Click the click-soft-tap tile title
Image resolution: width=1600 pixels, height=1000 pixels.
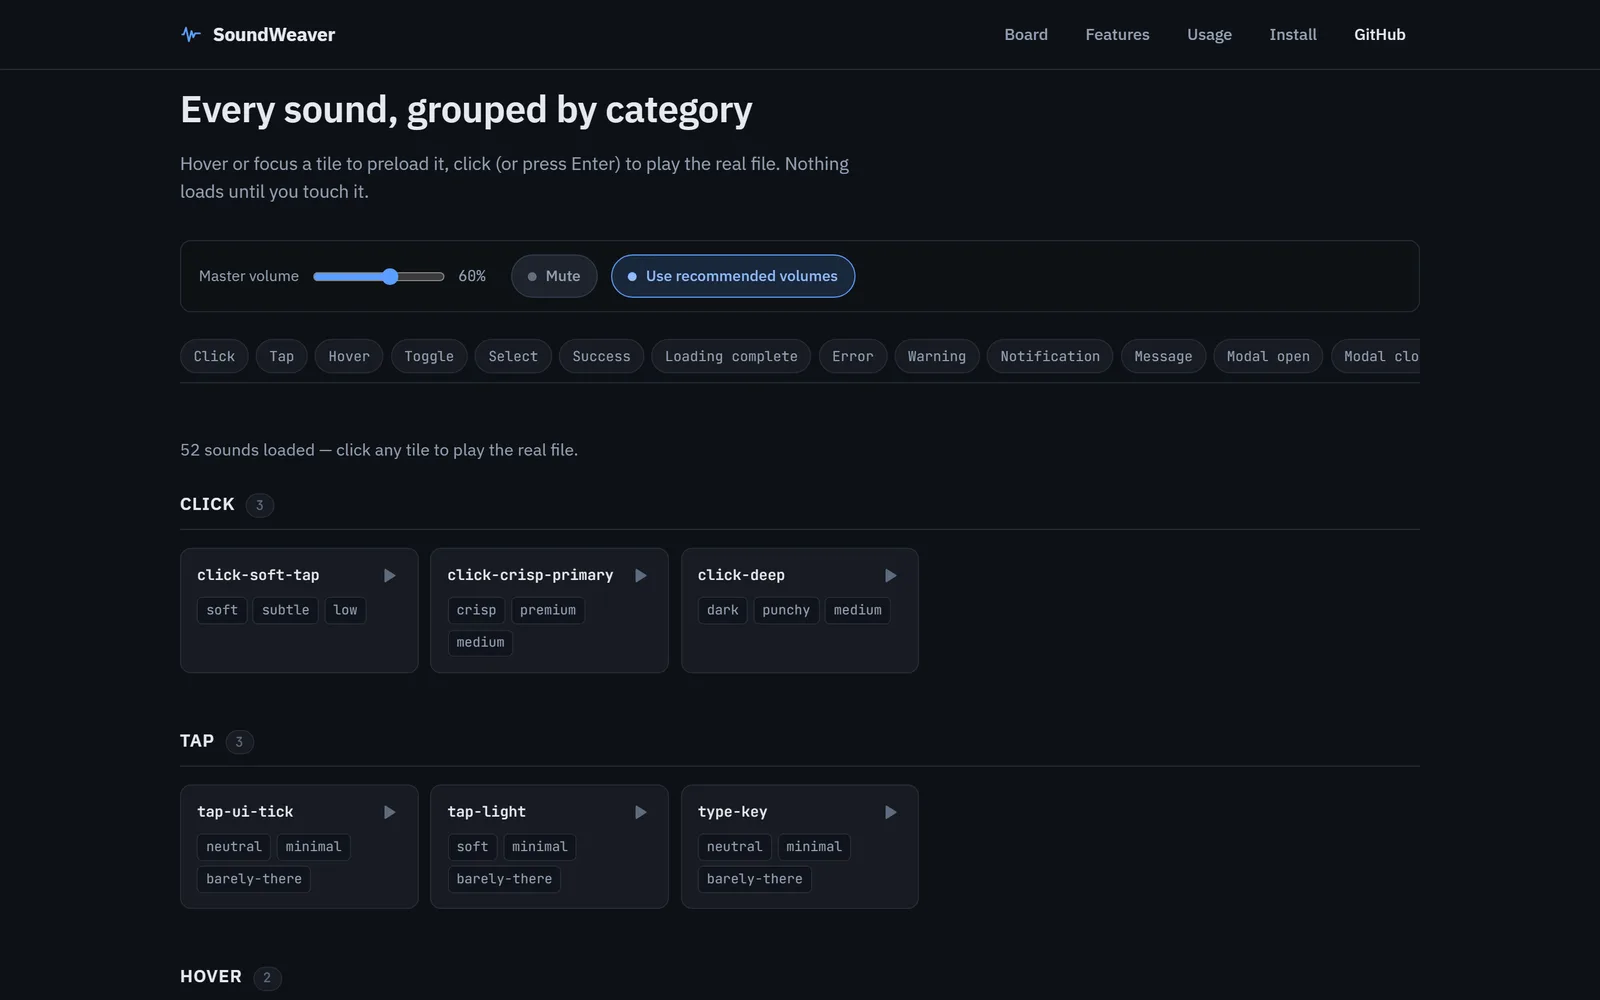coord(258,576)
